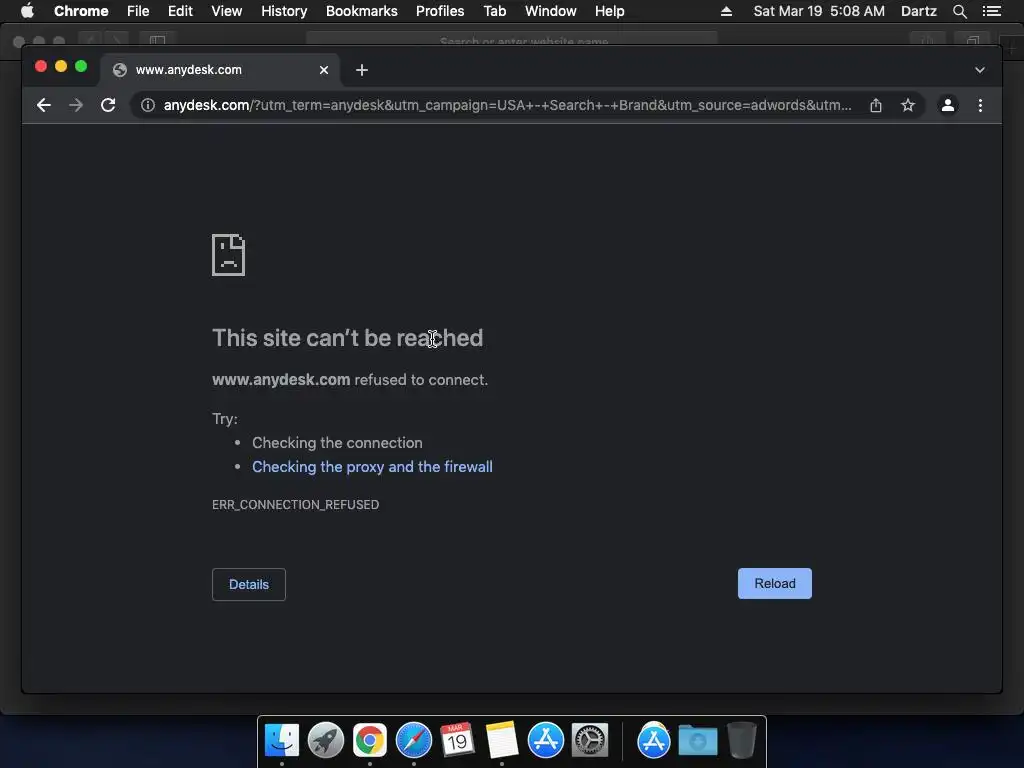Minimize Chrome with the yellow button

[x=61, y=66]
